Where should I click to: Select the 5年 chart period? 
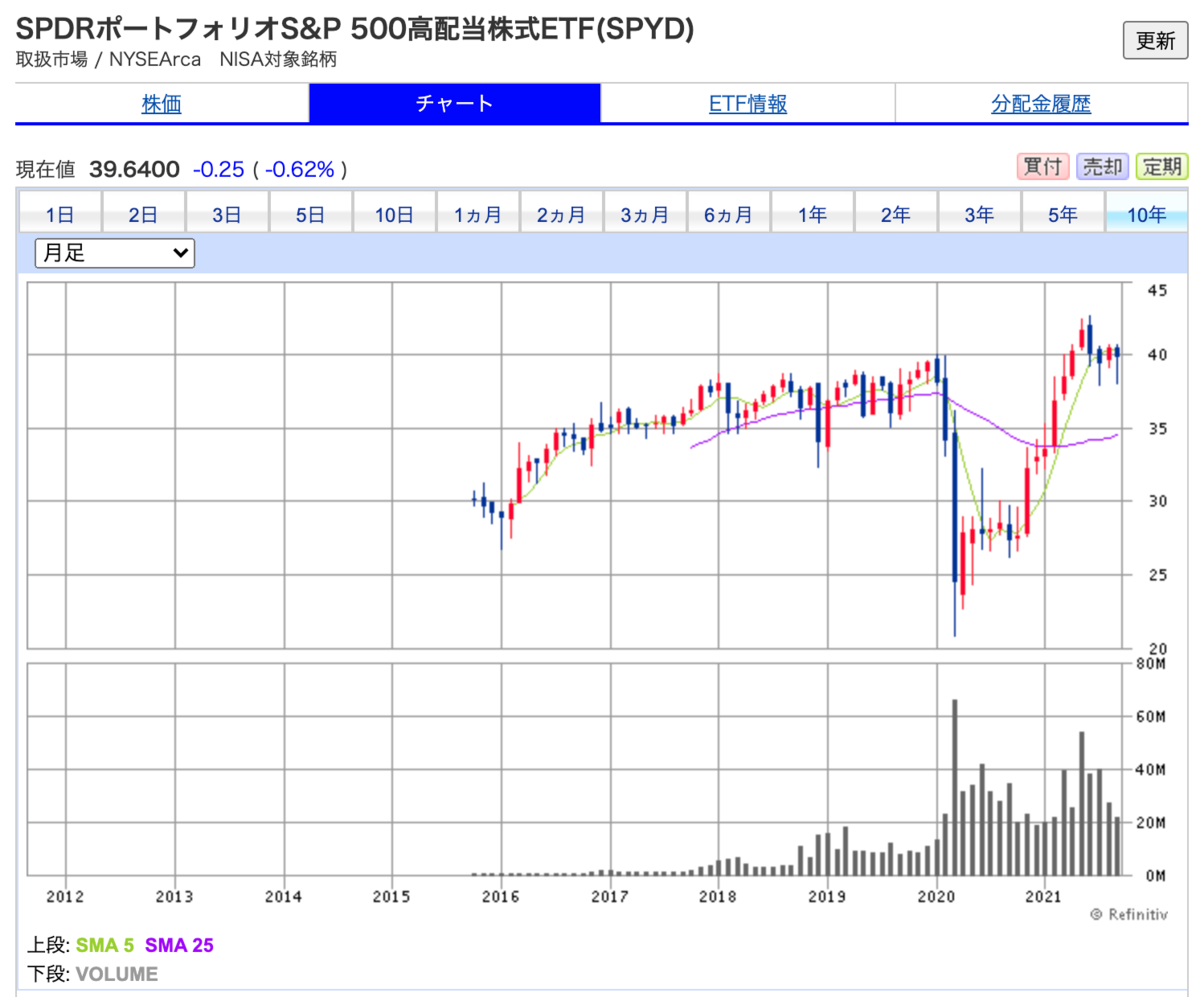click(x=1063, y=214)
